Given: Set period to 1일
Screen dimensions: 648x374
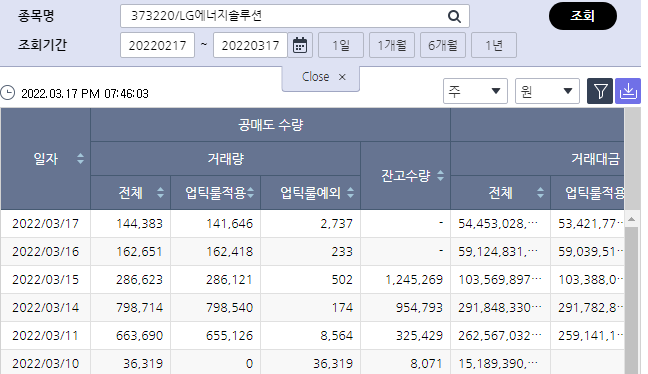Looking at the screenshot, I should tap(341, 45).
